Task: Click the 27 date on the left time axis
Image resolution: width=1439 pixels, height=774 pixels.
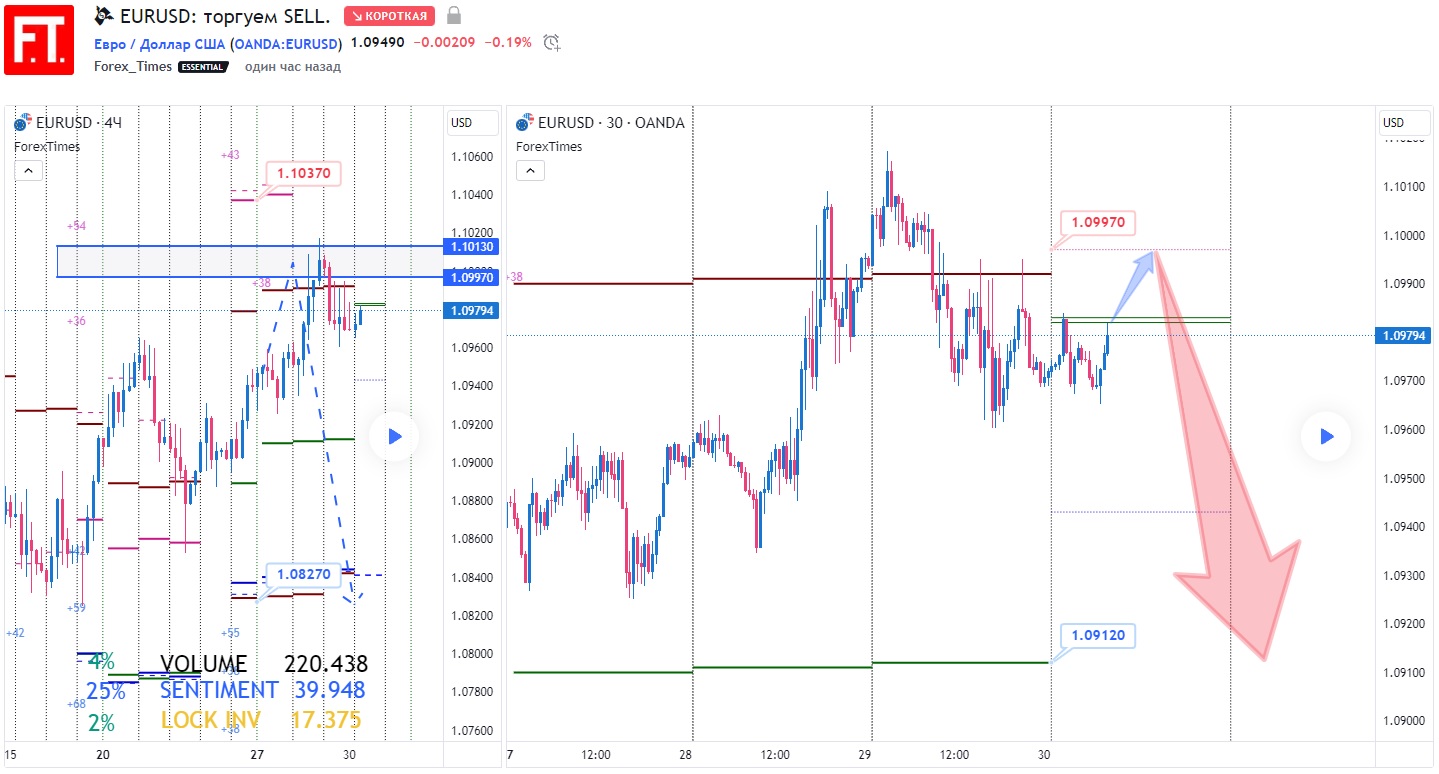Action: 257,756
